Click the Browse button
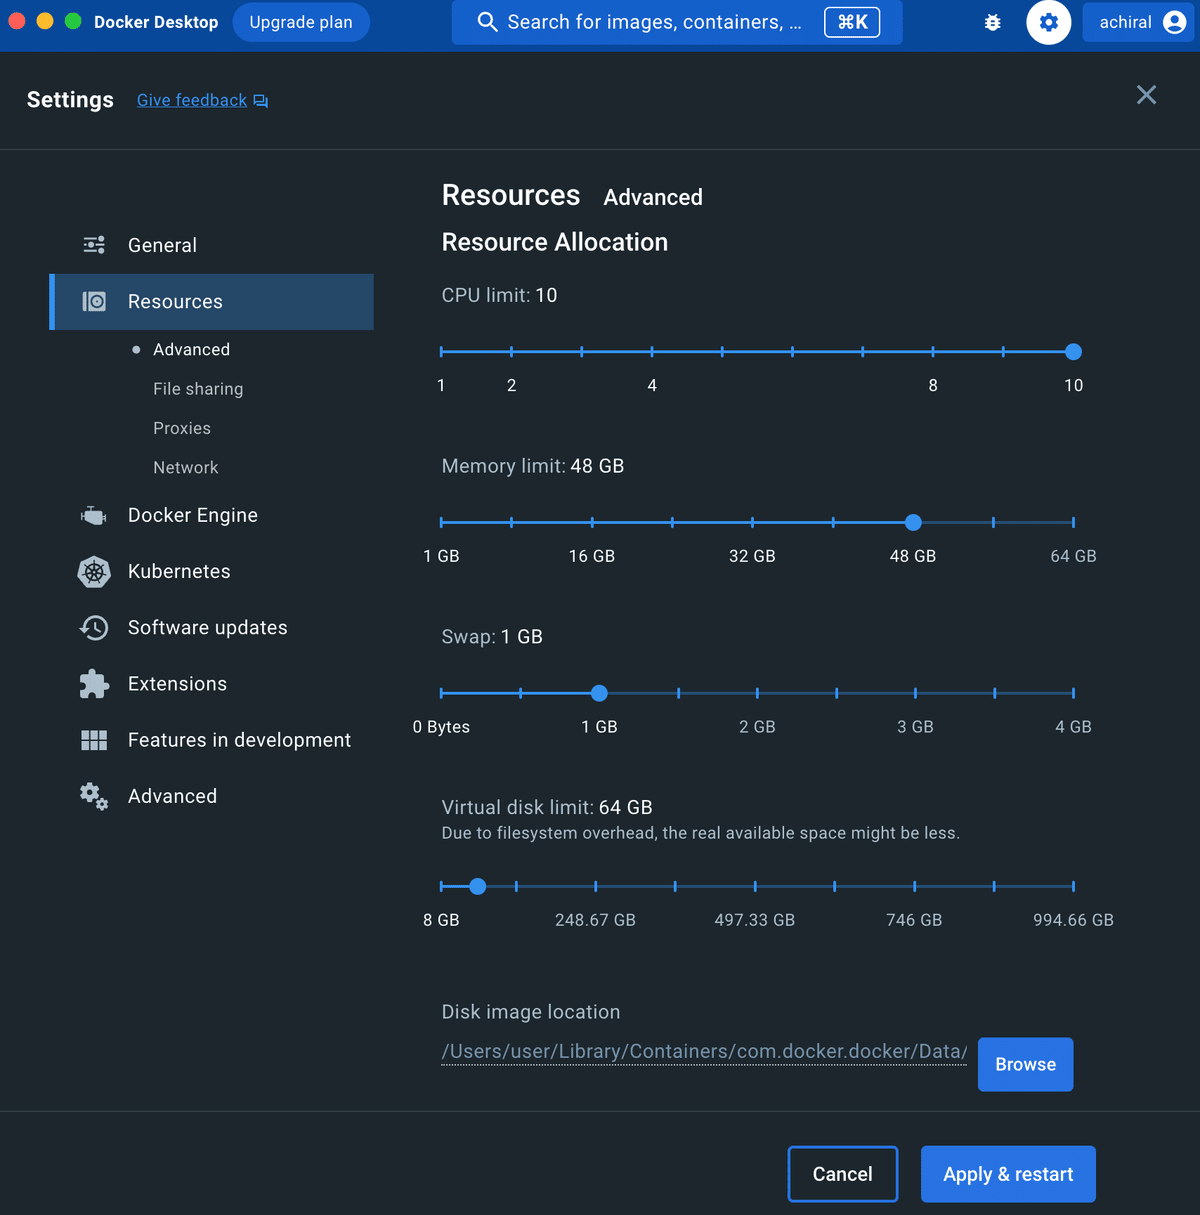This screenshot has height=1215, width=1200. [x=1025, y=1064]
